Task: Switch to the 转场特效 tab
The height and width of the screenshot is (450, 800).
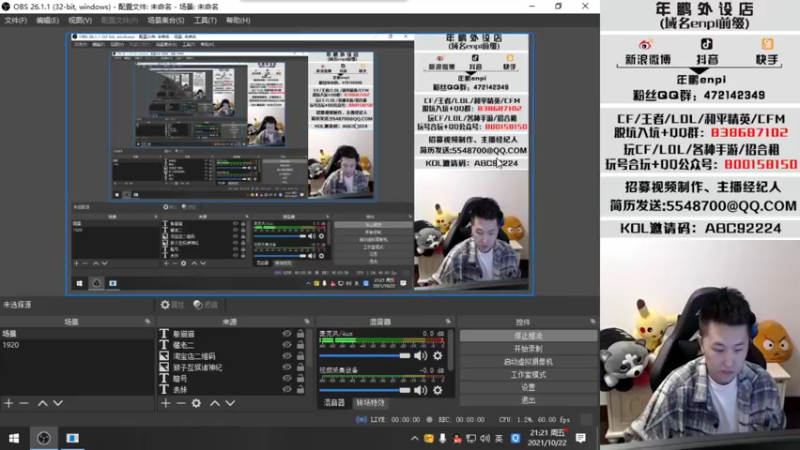Action: point(370,403)
